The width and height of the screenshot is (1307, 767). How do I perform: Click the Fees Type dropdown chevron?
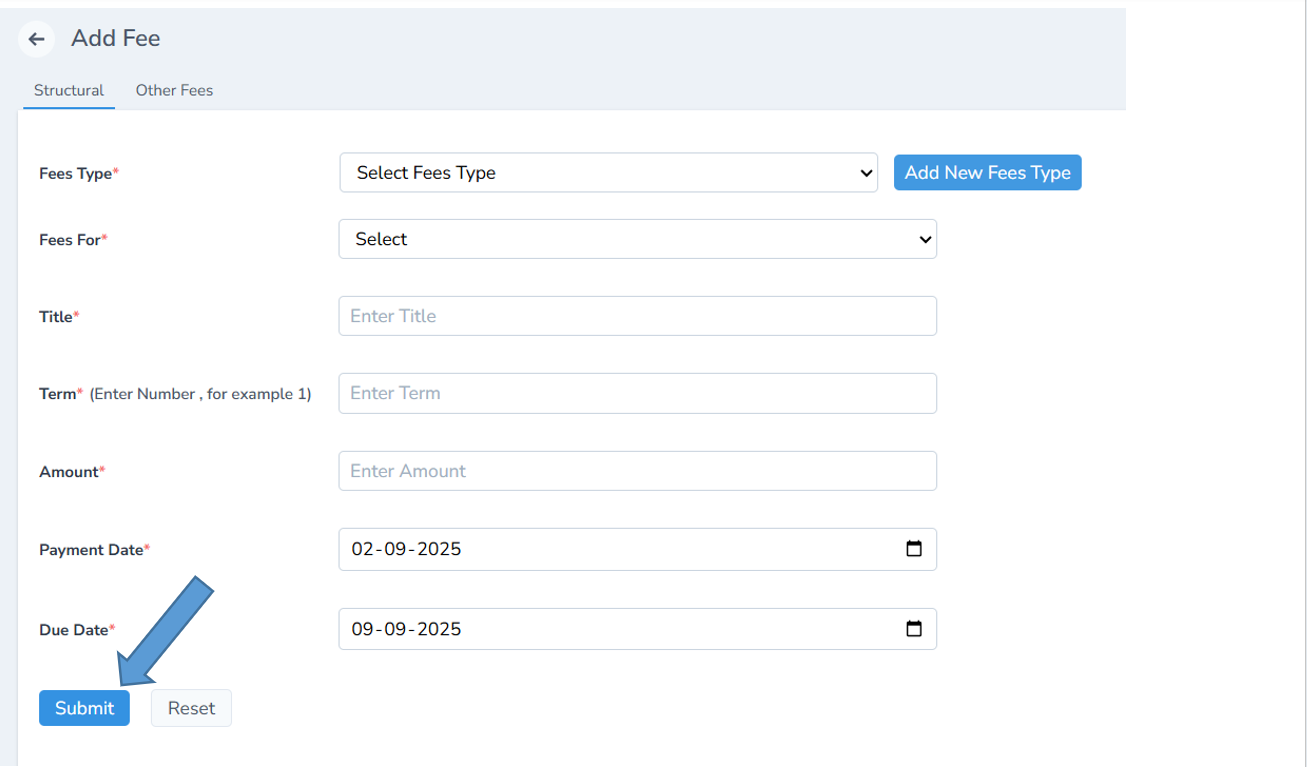click(x=866, y=172)
